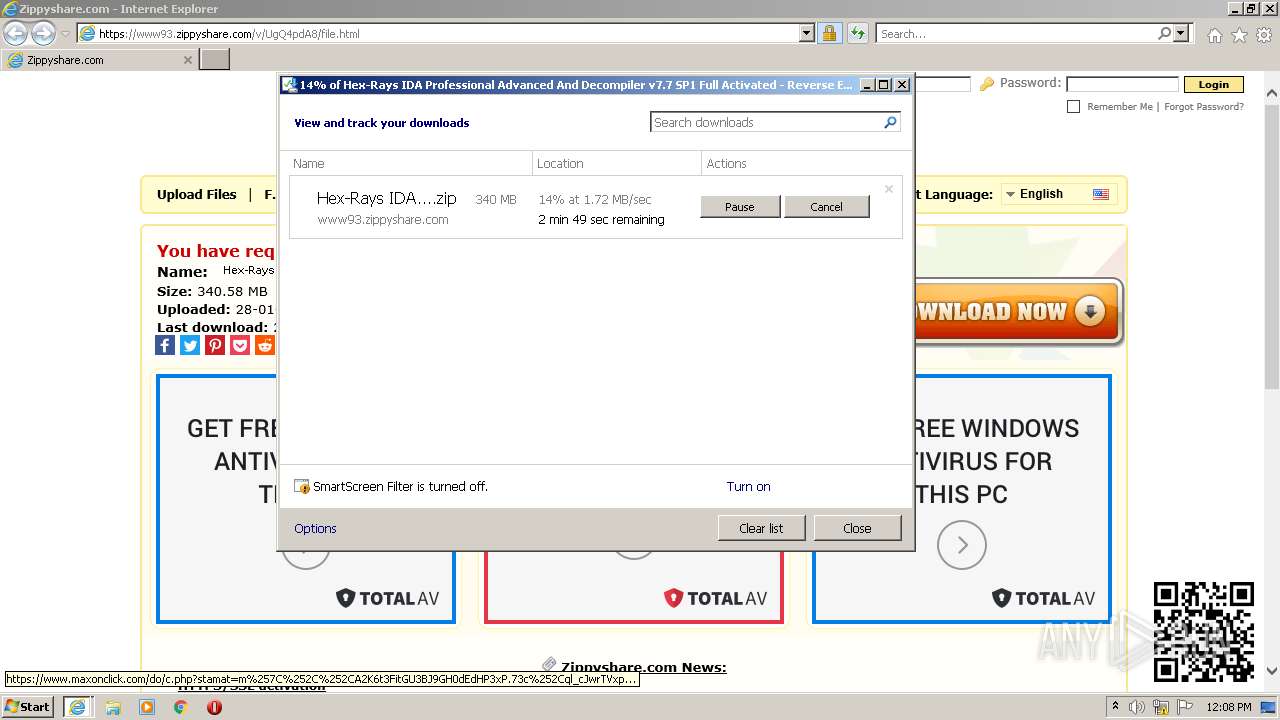Image resolution: width=1280 pixels, height=720 pixels.
Task: Click the Zippyshare.com News heading
Action: tap(644, 667)
